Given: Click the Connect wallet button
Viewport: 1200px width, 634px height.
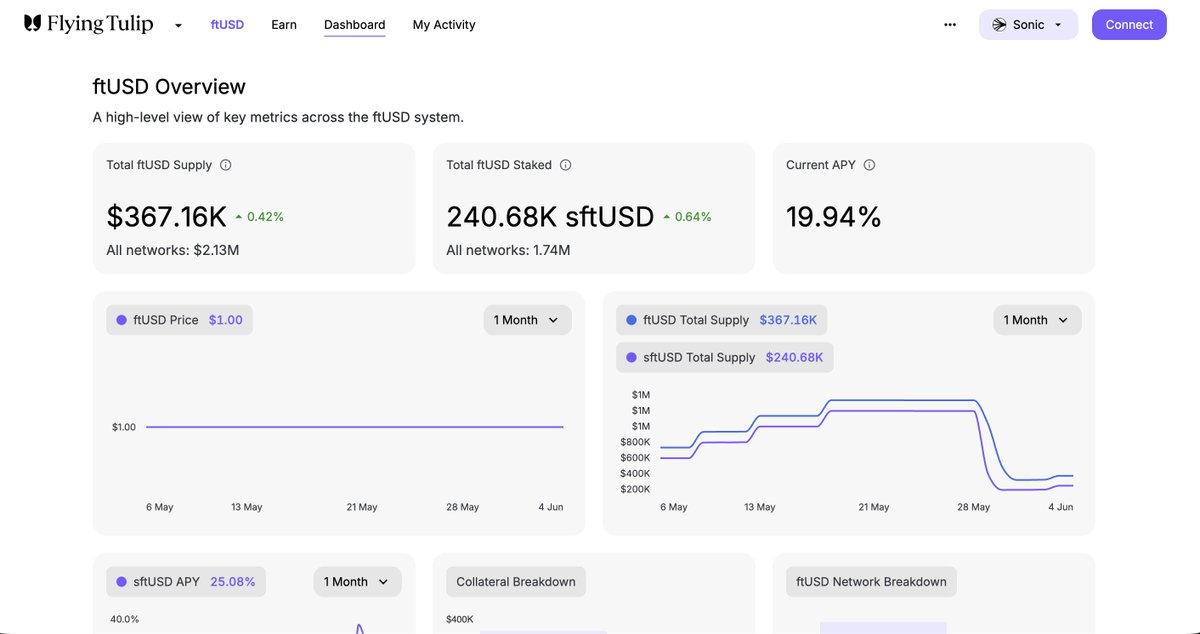Looking at the screenshot, I should tap(1129, 25).
